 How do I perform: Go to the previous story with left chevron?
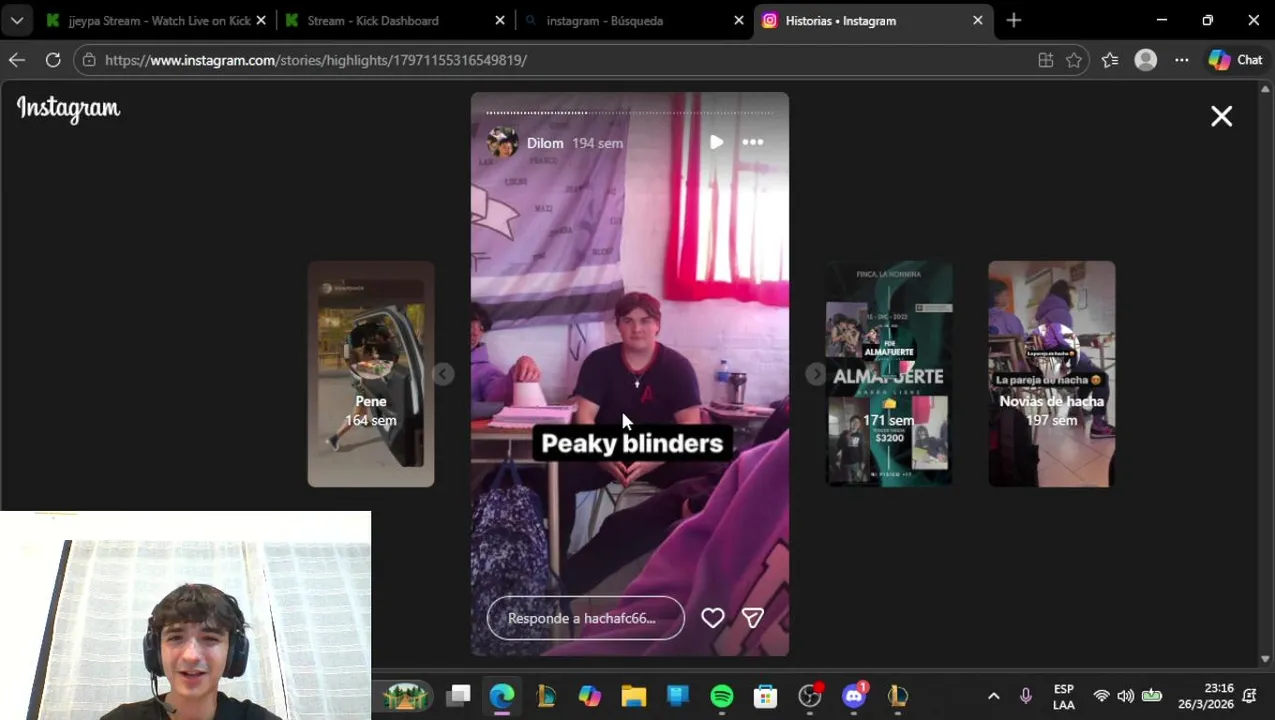pyautogui.click(x=443, y=374)
